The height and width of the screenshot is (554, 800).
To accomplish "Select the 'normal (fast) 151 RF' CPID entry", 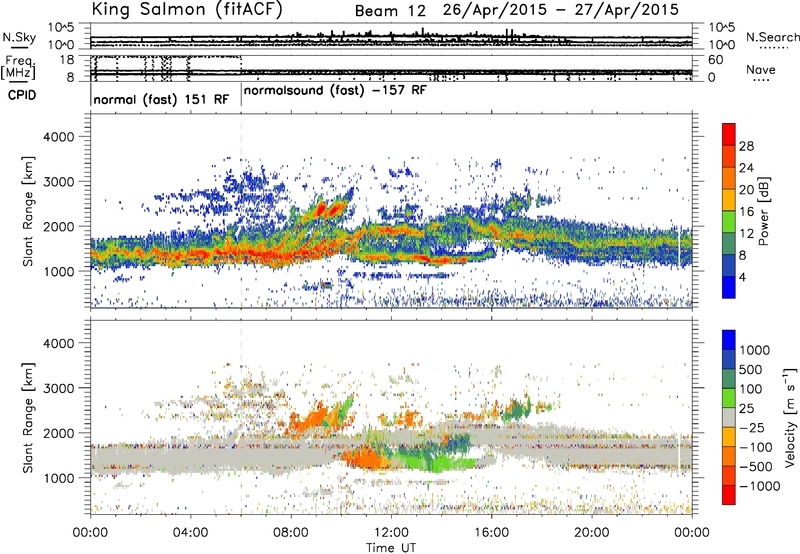I will [161, 99].
